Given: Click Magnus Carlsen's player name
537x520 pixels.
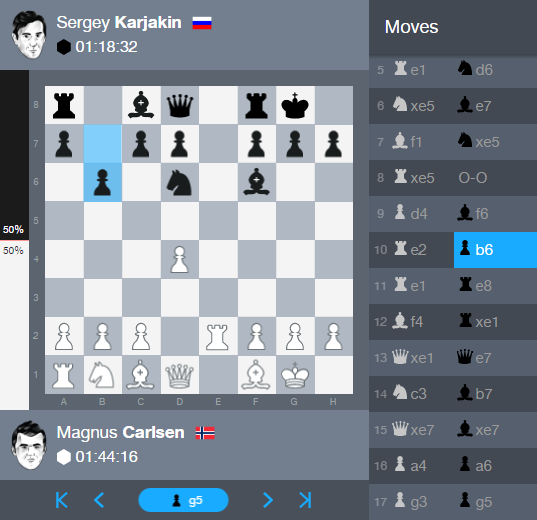Looking at the screenshot, I should coord(121,432).
